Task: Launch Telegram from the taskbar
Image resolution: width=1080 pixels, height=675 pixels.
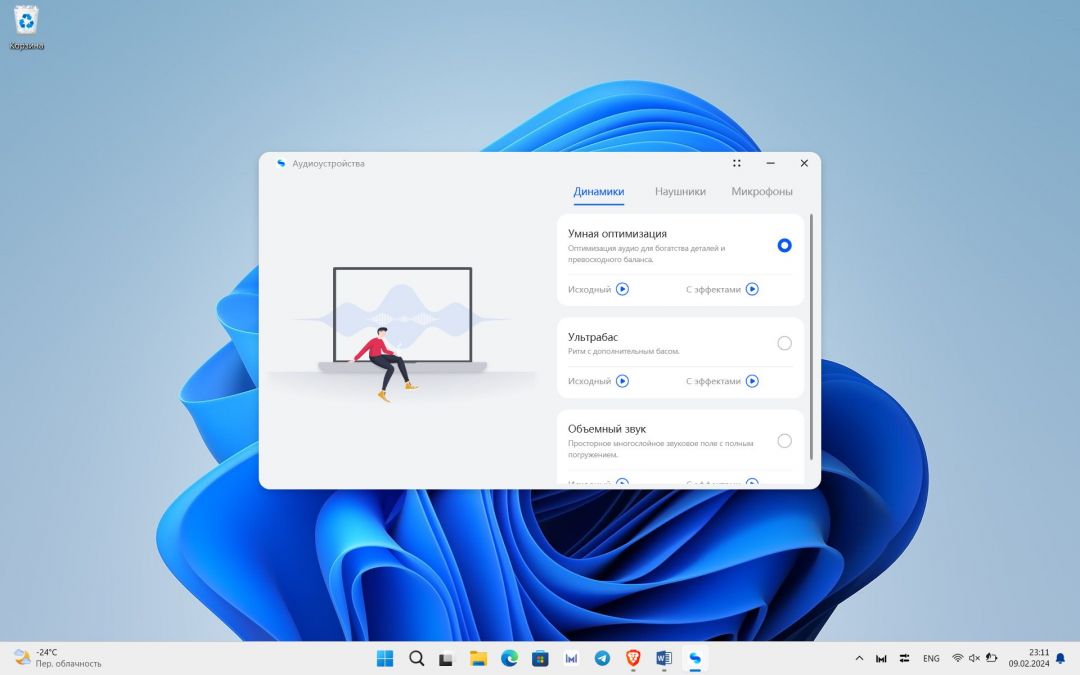Action: click(602, 658)
